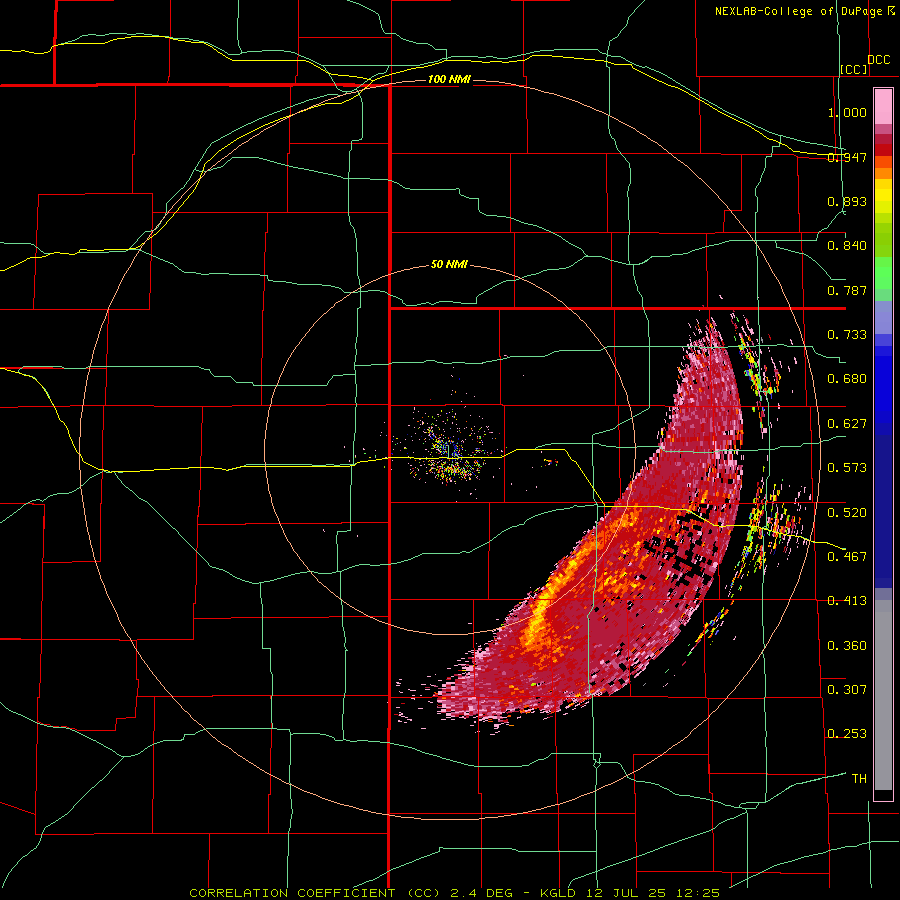Click the KGLD radar site clutter at center
Screen dimensions: 900x900
452,449
